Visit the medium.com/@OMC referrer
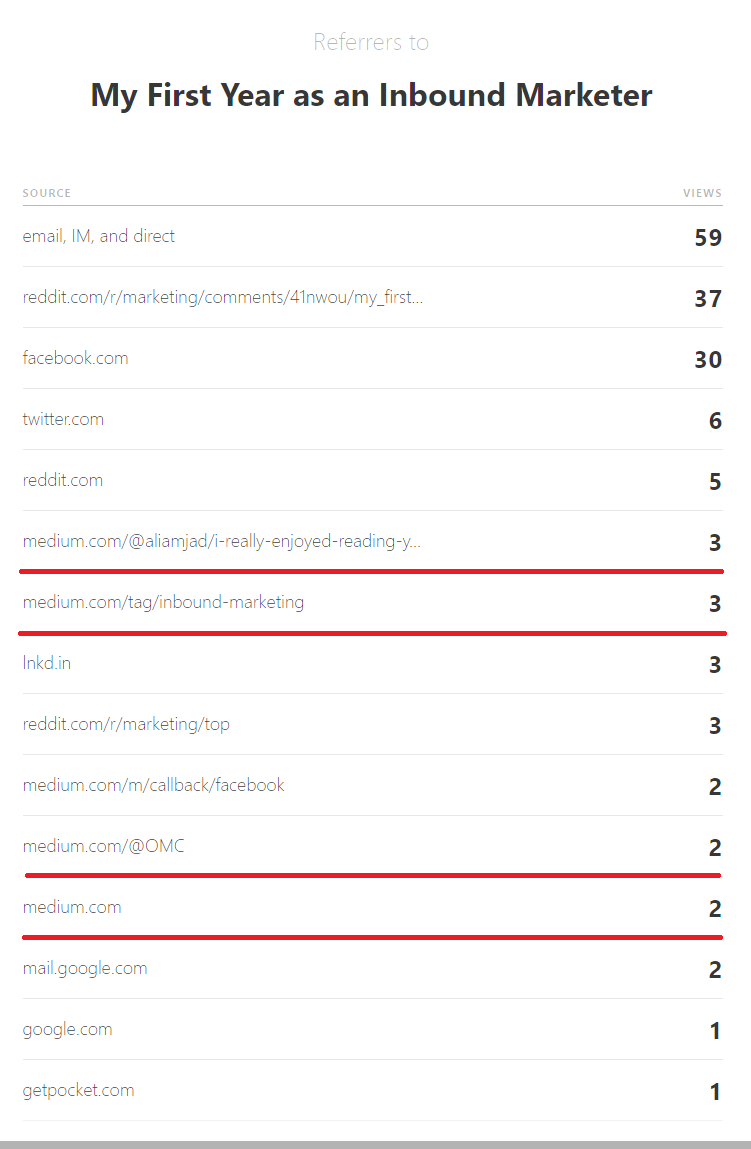Screen dimensions: 751x1149 coord(103,846)
